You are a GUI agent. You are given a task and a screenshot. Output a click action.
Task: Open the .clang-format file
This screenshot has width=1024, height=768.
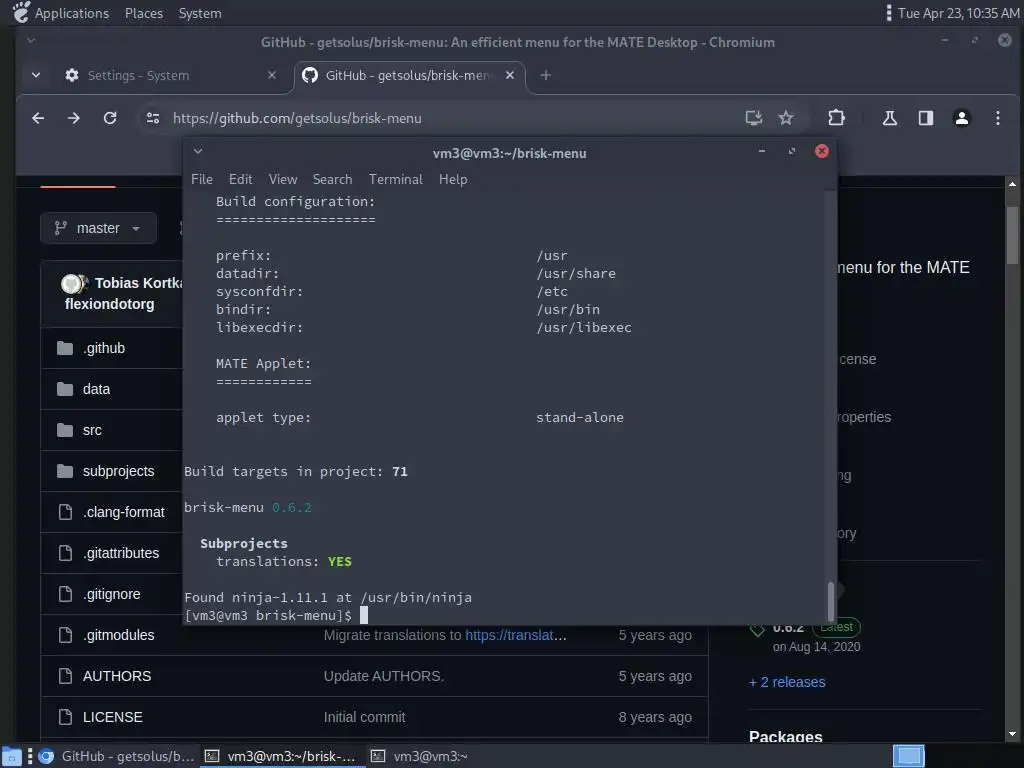[x=123, y=513]
